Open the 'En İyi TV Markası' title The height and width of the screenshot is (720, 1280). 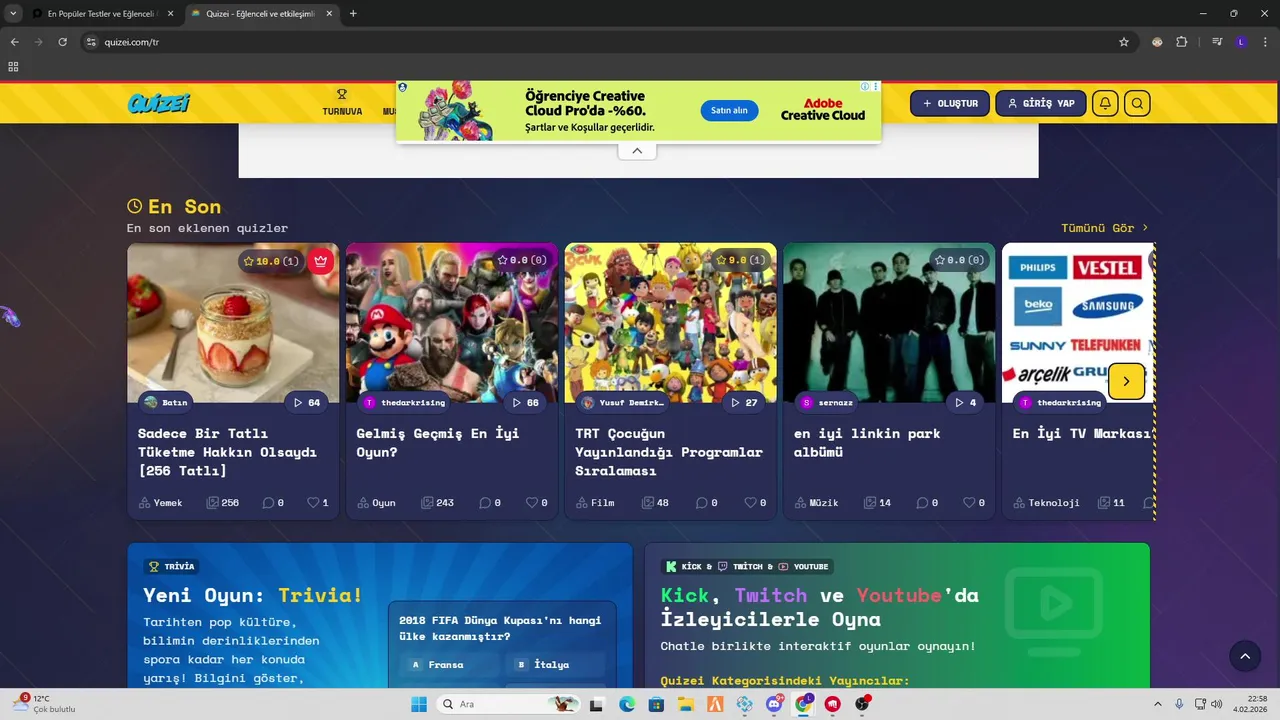tap(1082, 433)
